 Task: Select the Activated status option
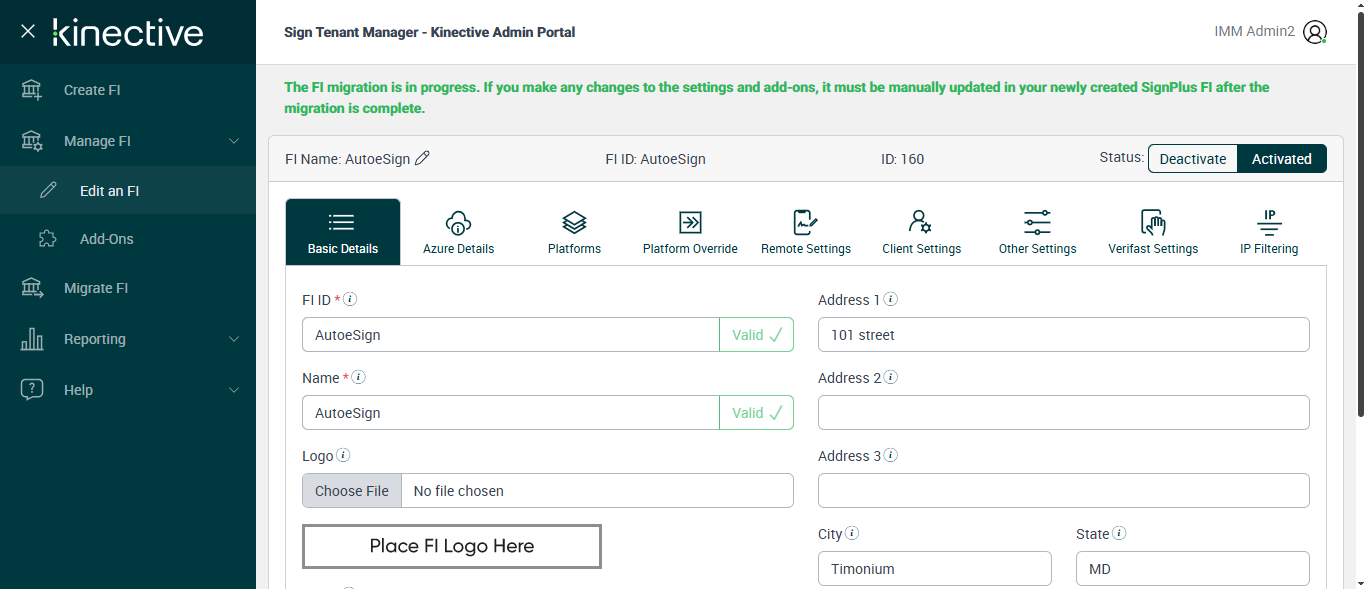pos(1281,159)
